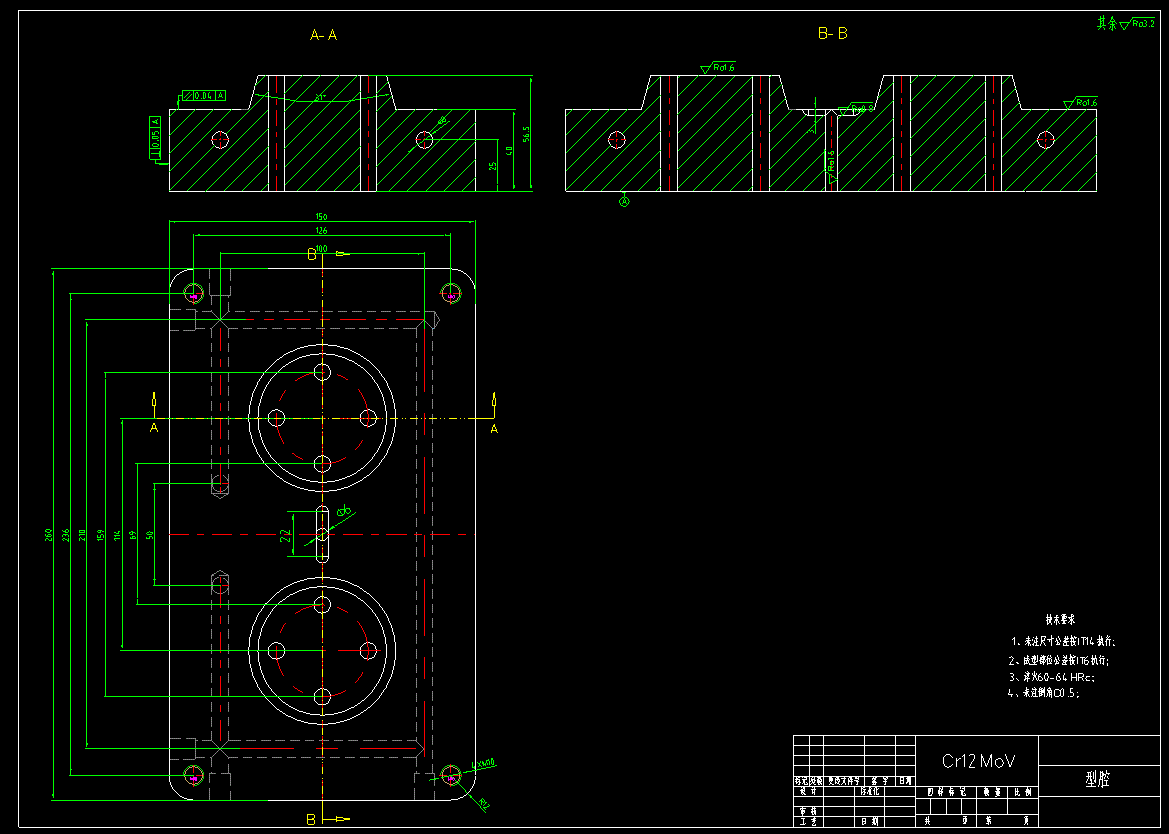Viewport: 1169px width, 834px height.
Task: Pick the "236" vertical dimension text
Action: 66,534
